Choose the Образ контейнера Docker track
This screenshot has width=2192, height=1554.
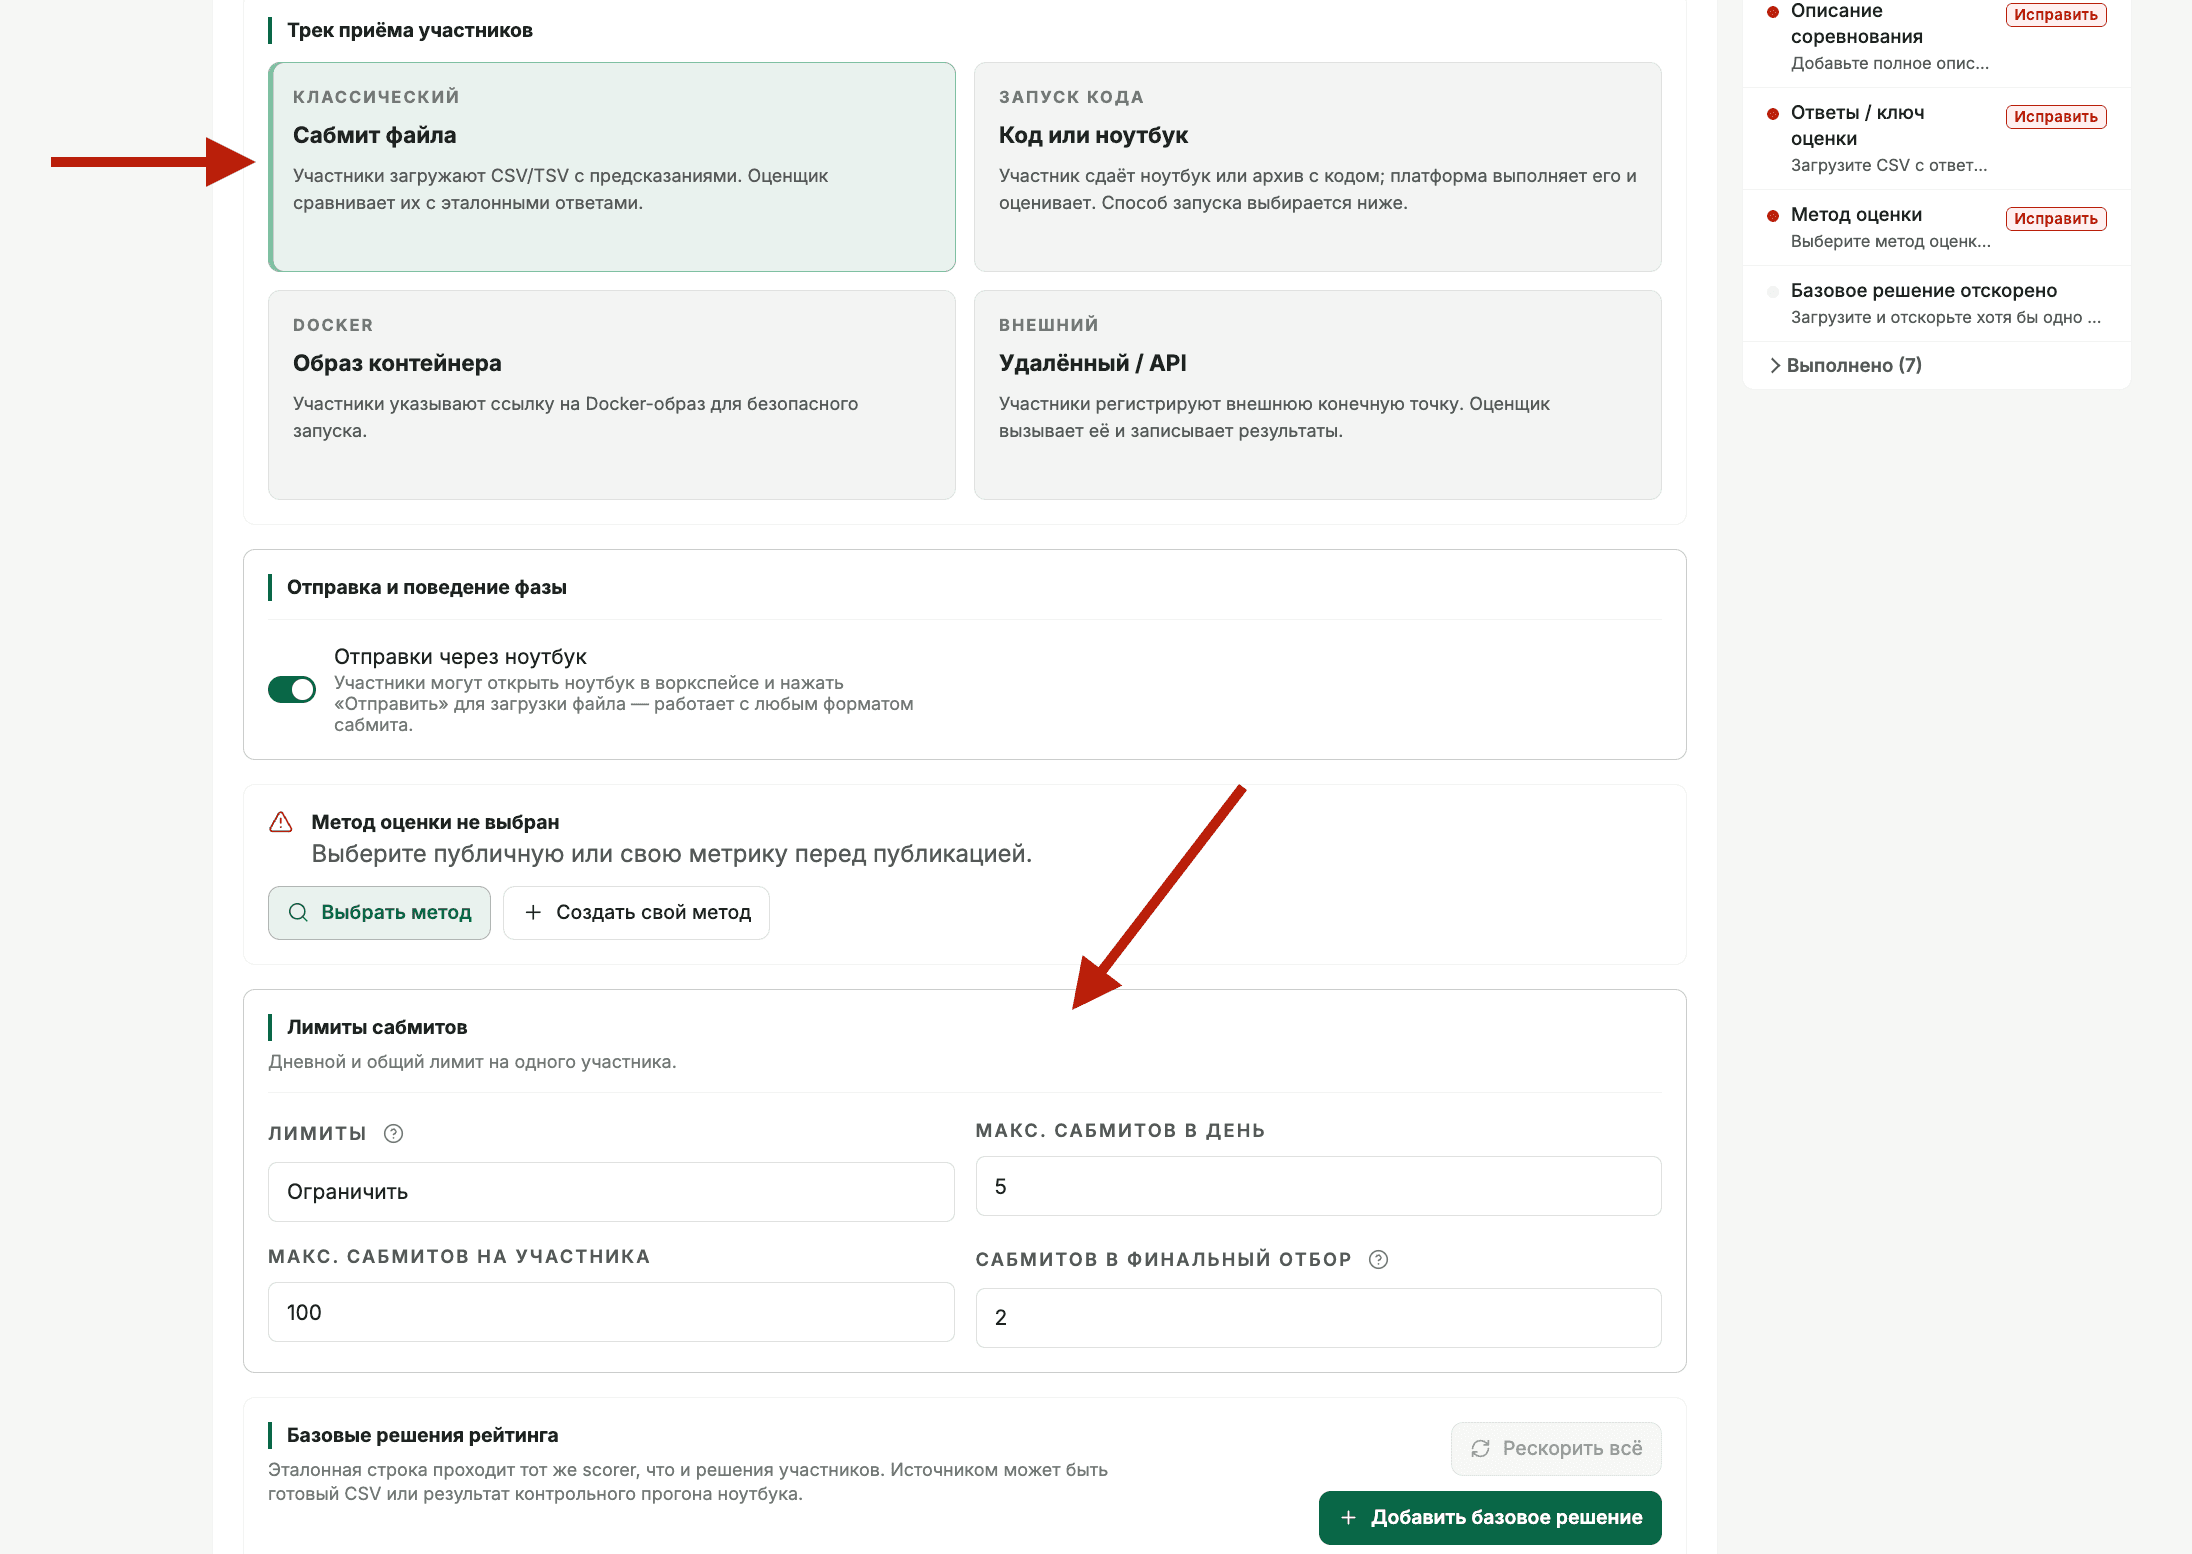(612, 395)
